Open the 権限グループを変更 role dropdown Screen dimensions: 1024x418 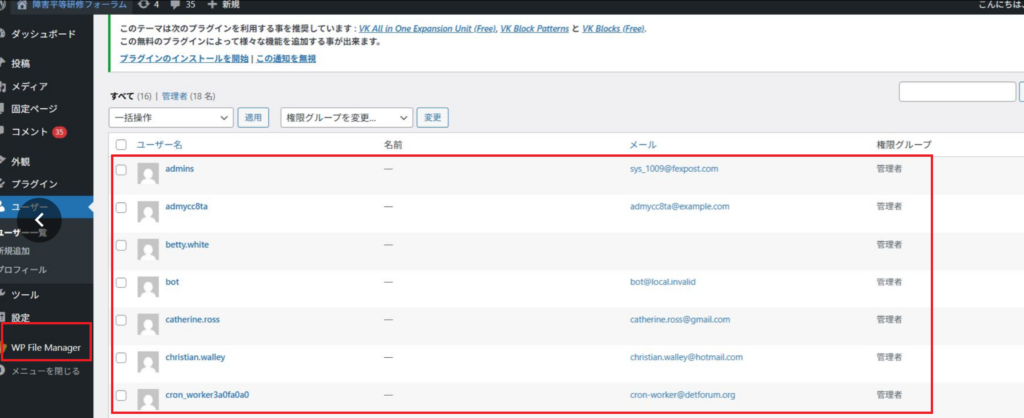(347, 118)
